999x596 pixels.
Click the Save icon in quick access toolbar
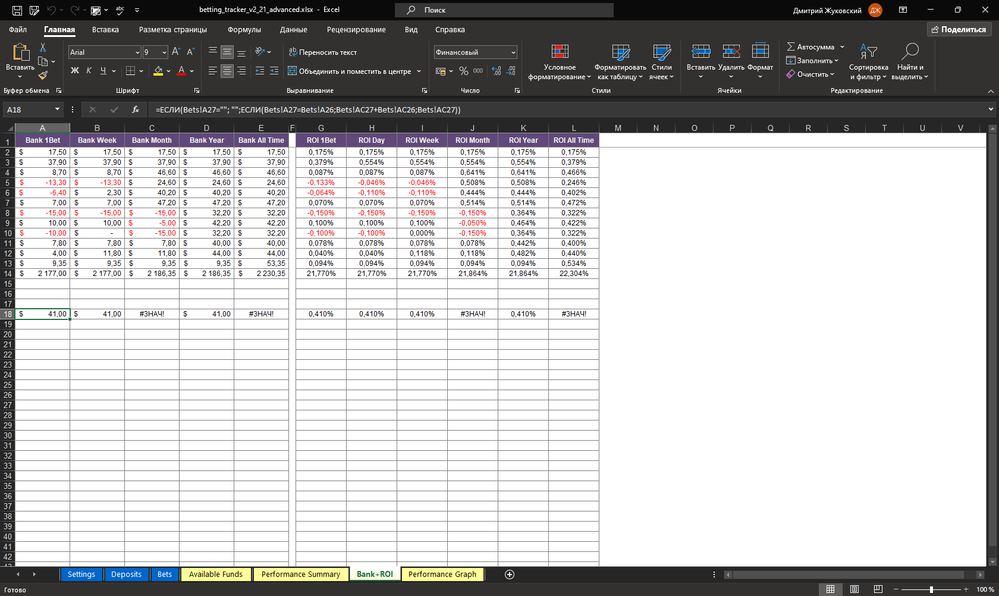(x=15, y=9)
